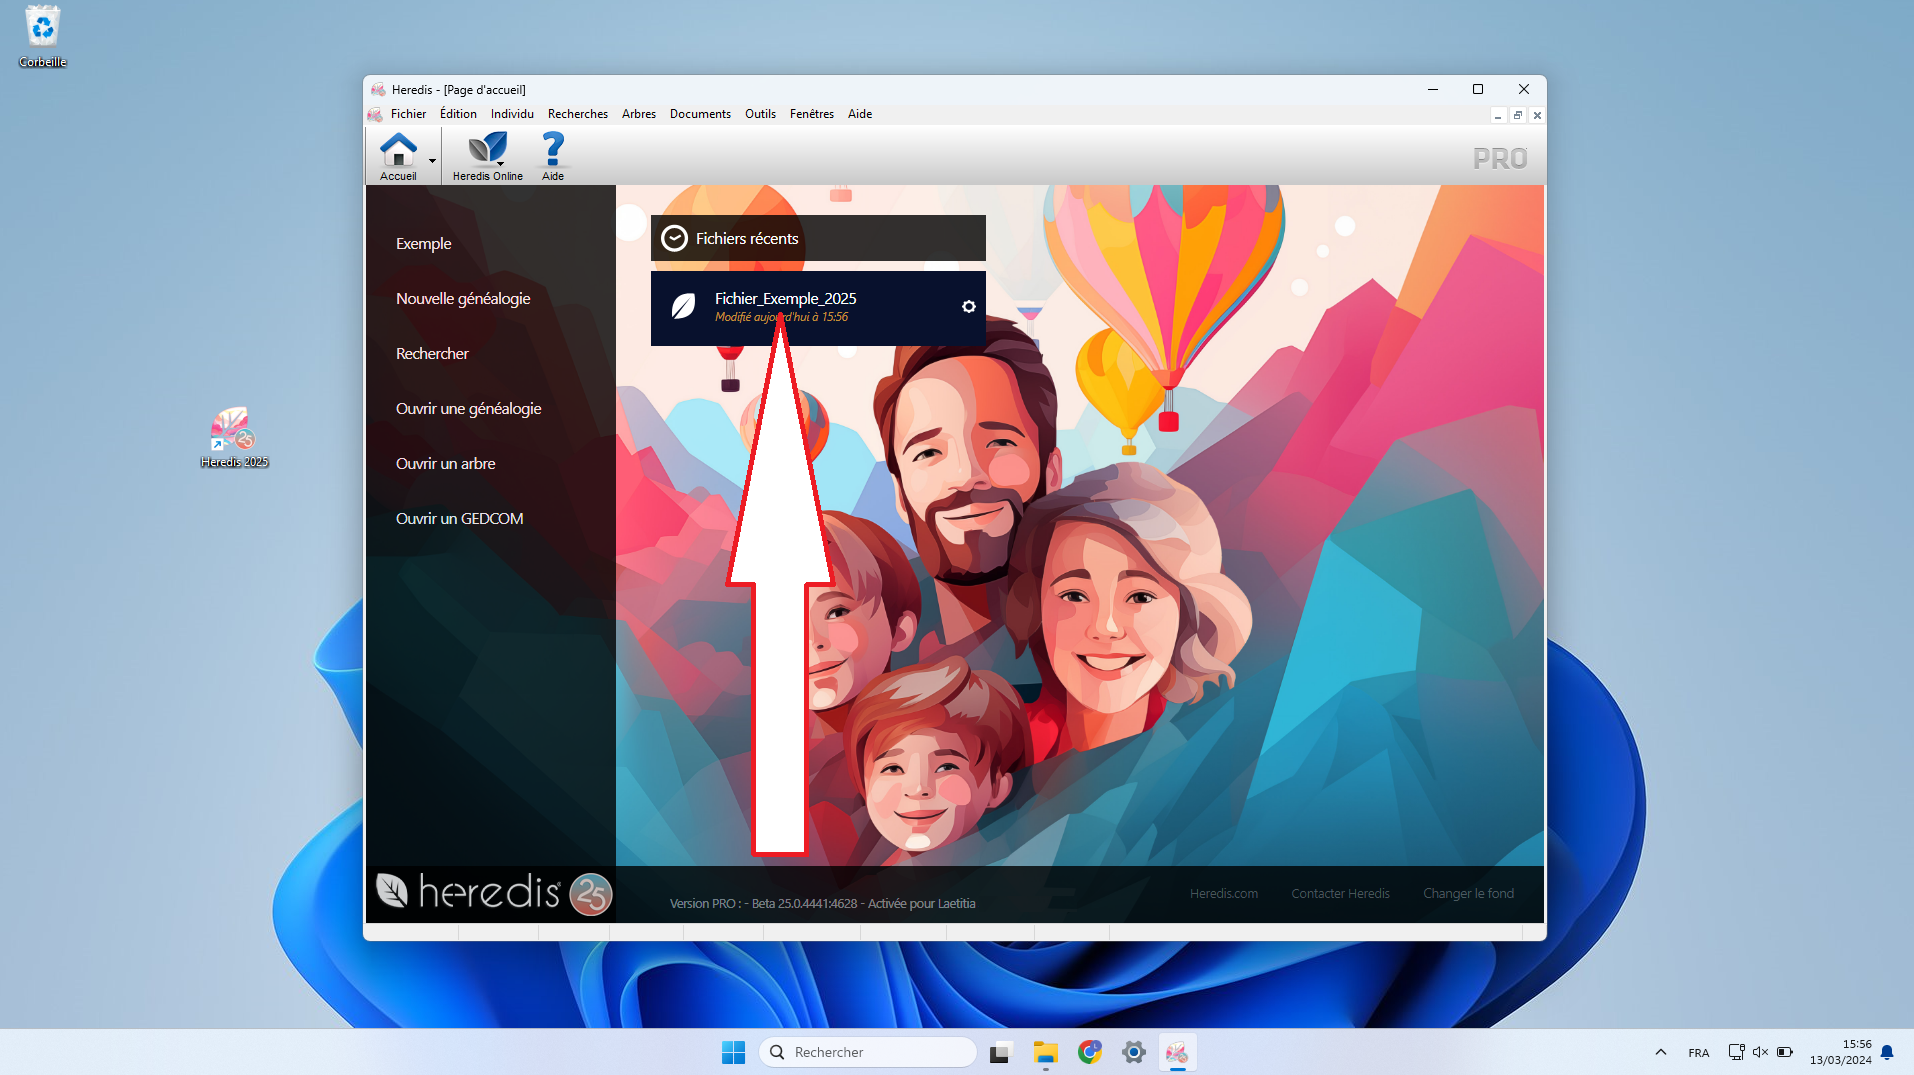Image resolution: width=1914 pixels, height=1075 pixels.
Task: Click Ouvrir un GEDCOM
Action: pyautogui.click(x=459, y=519)
